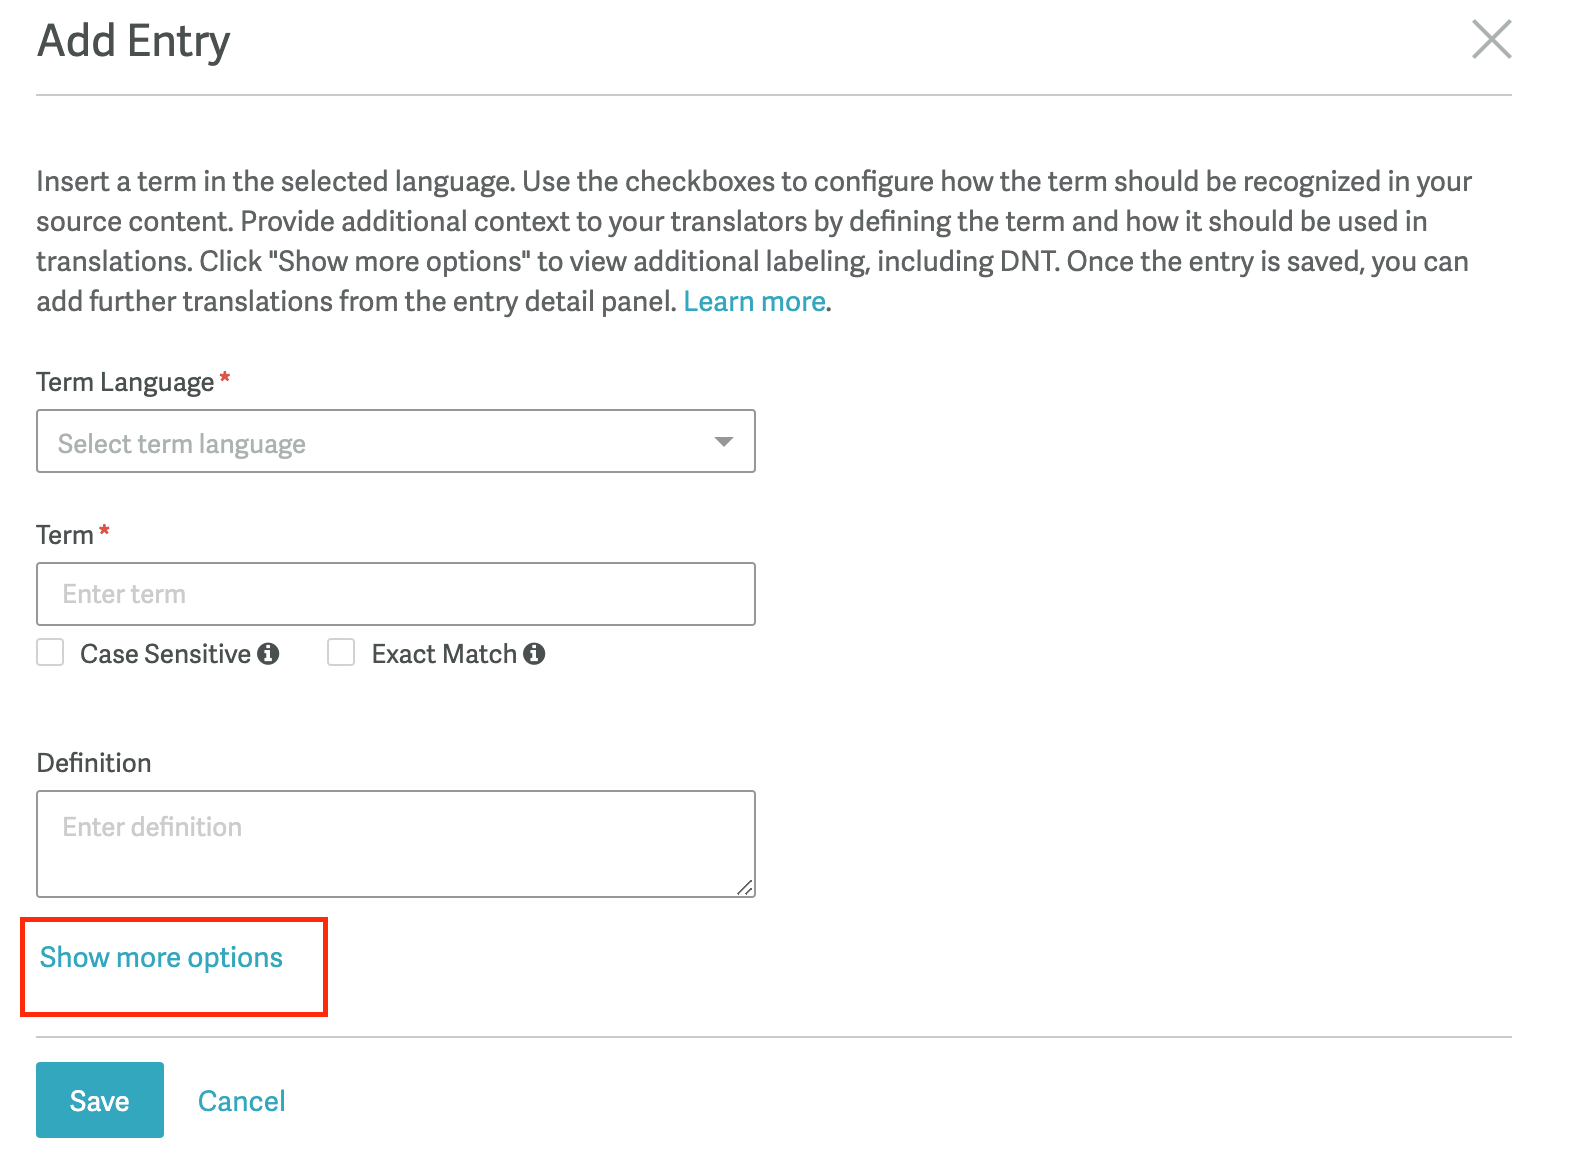
Task: Cancel adding the entry
Action: [242, 1101]
